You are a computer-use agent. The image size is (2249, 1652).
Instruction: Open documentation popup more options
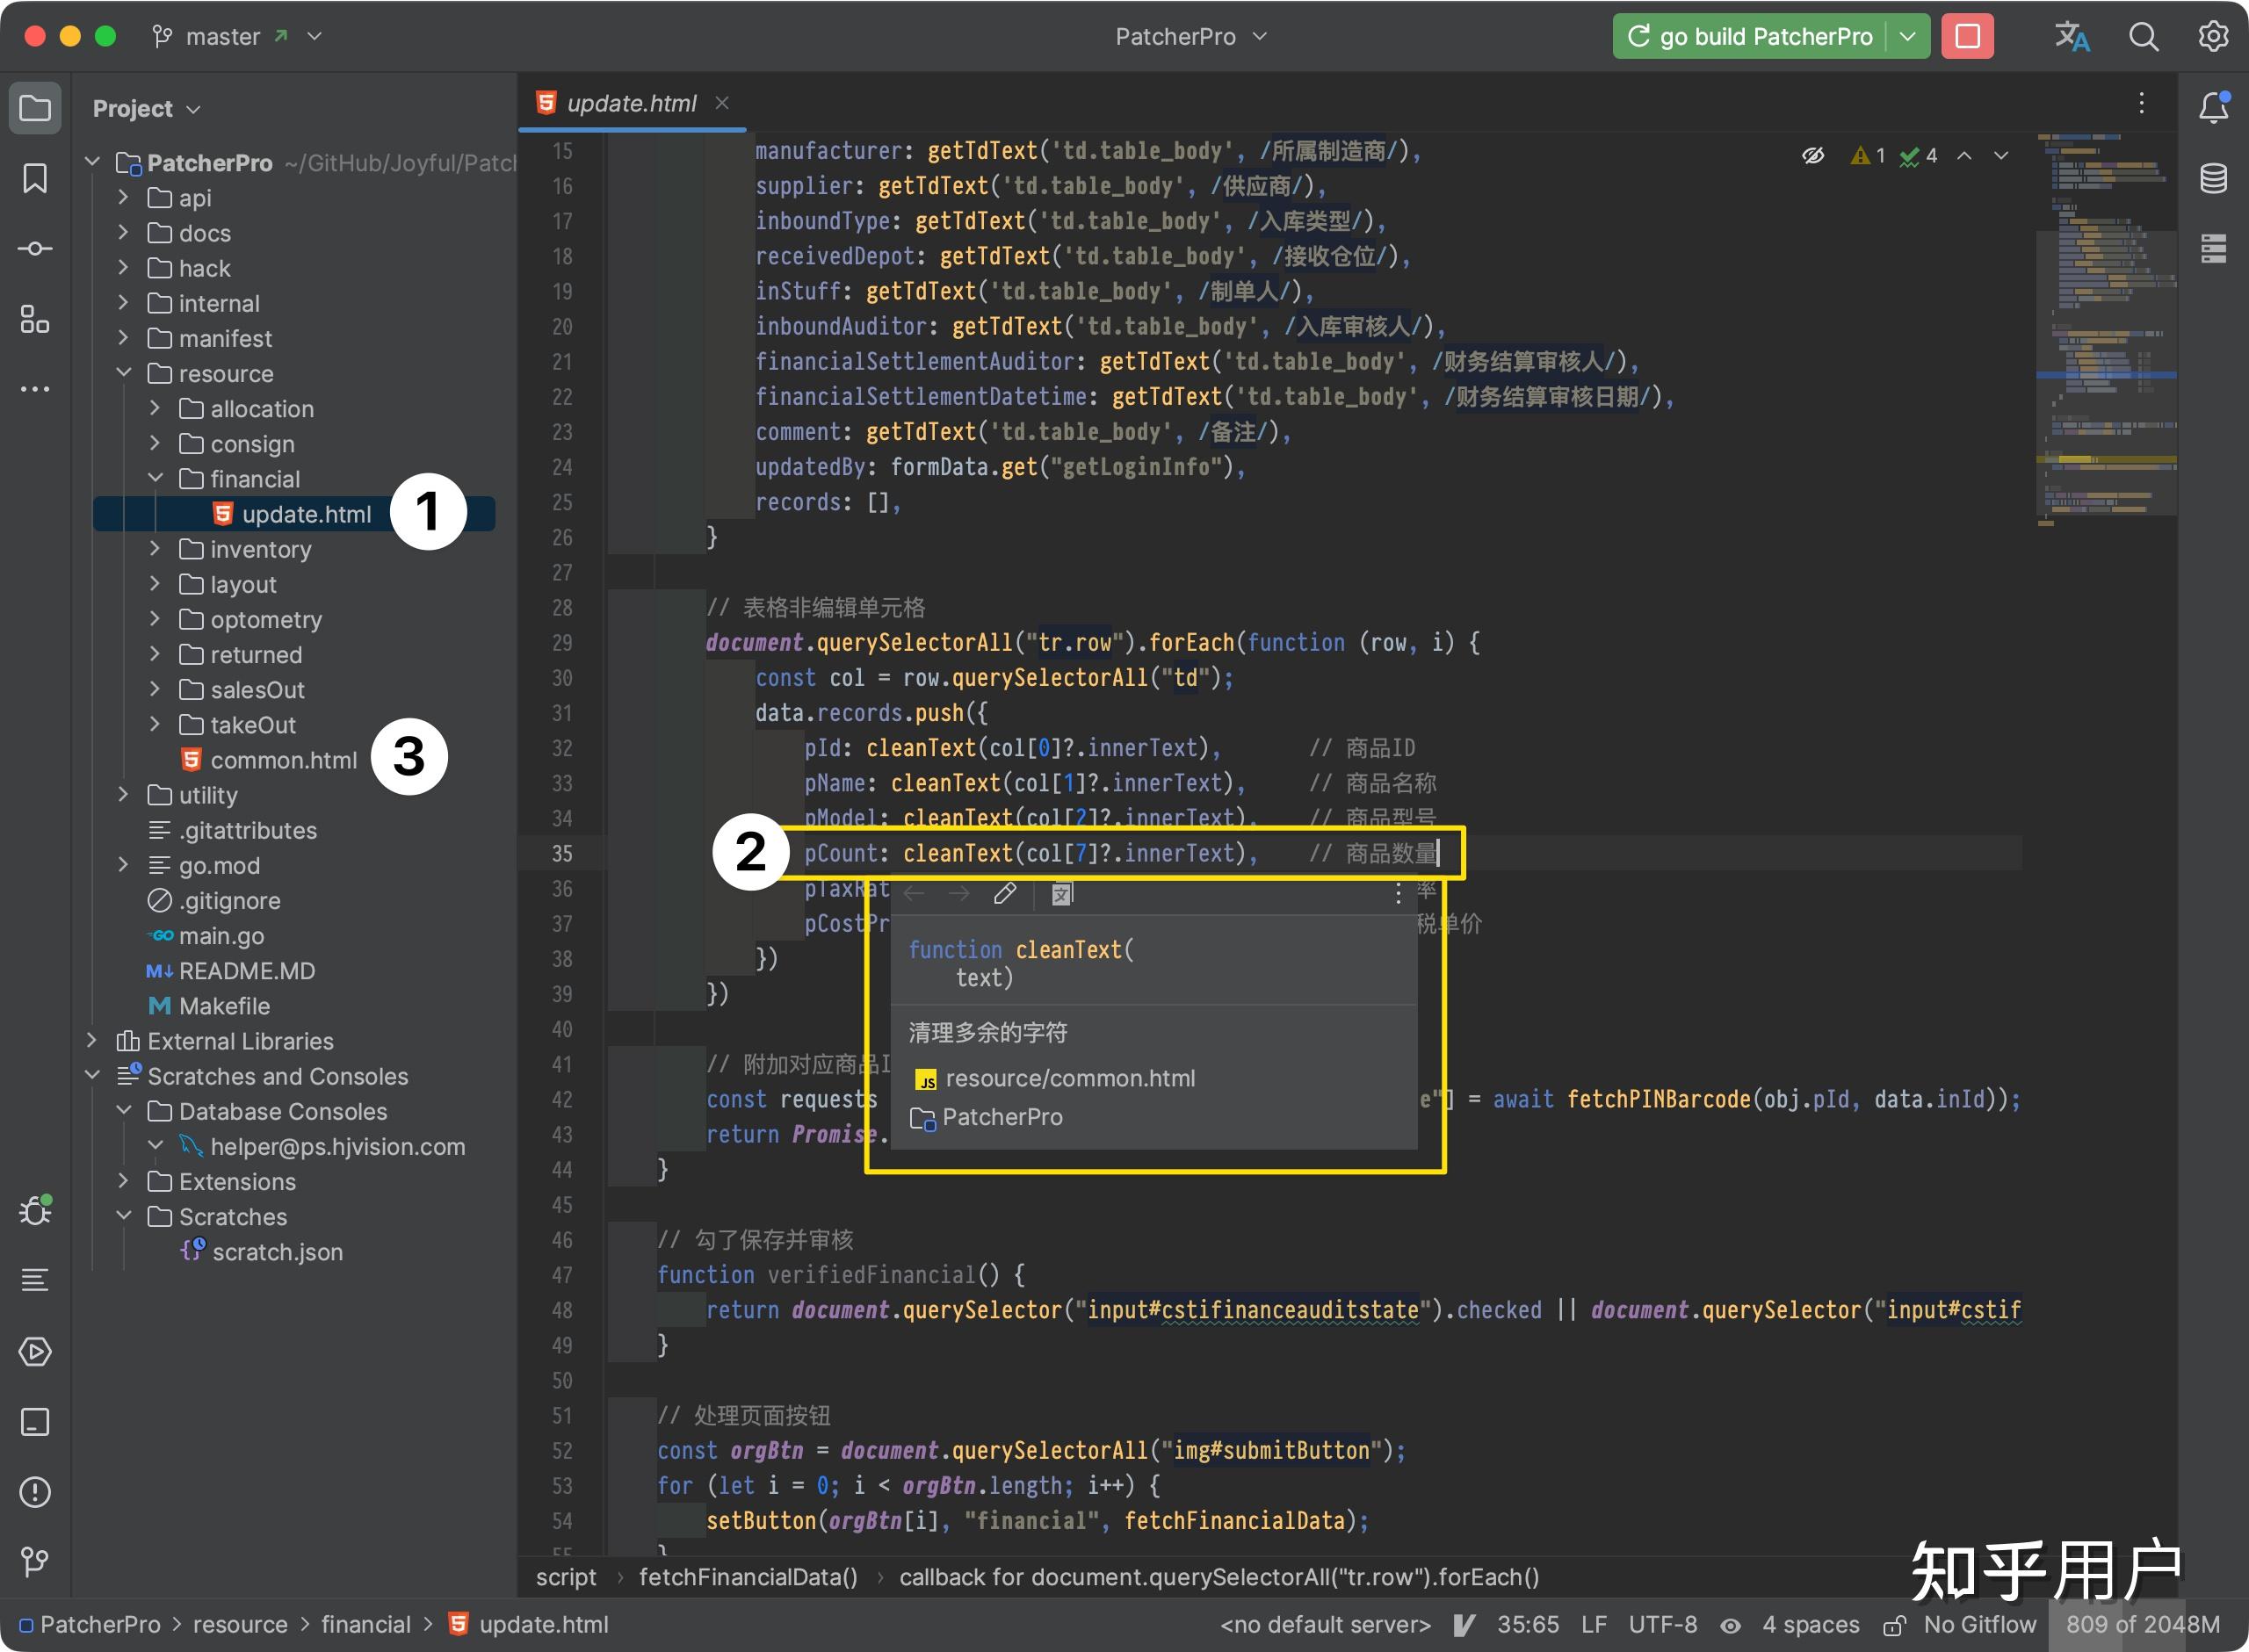(1398, 893)
